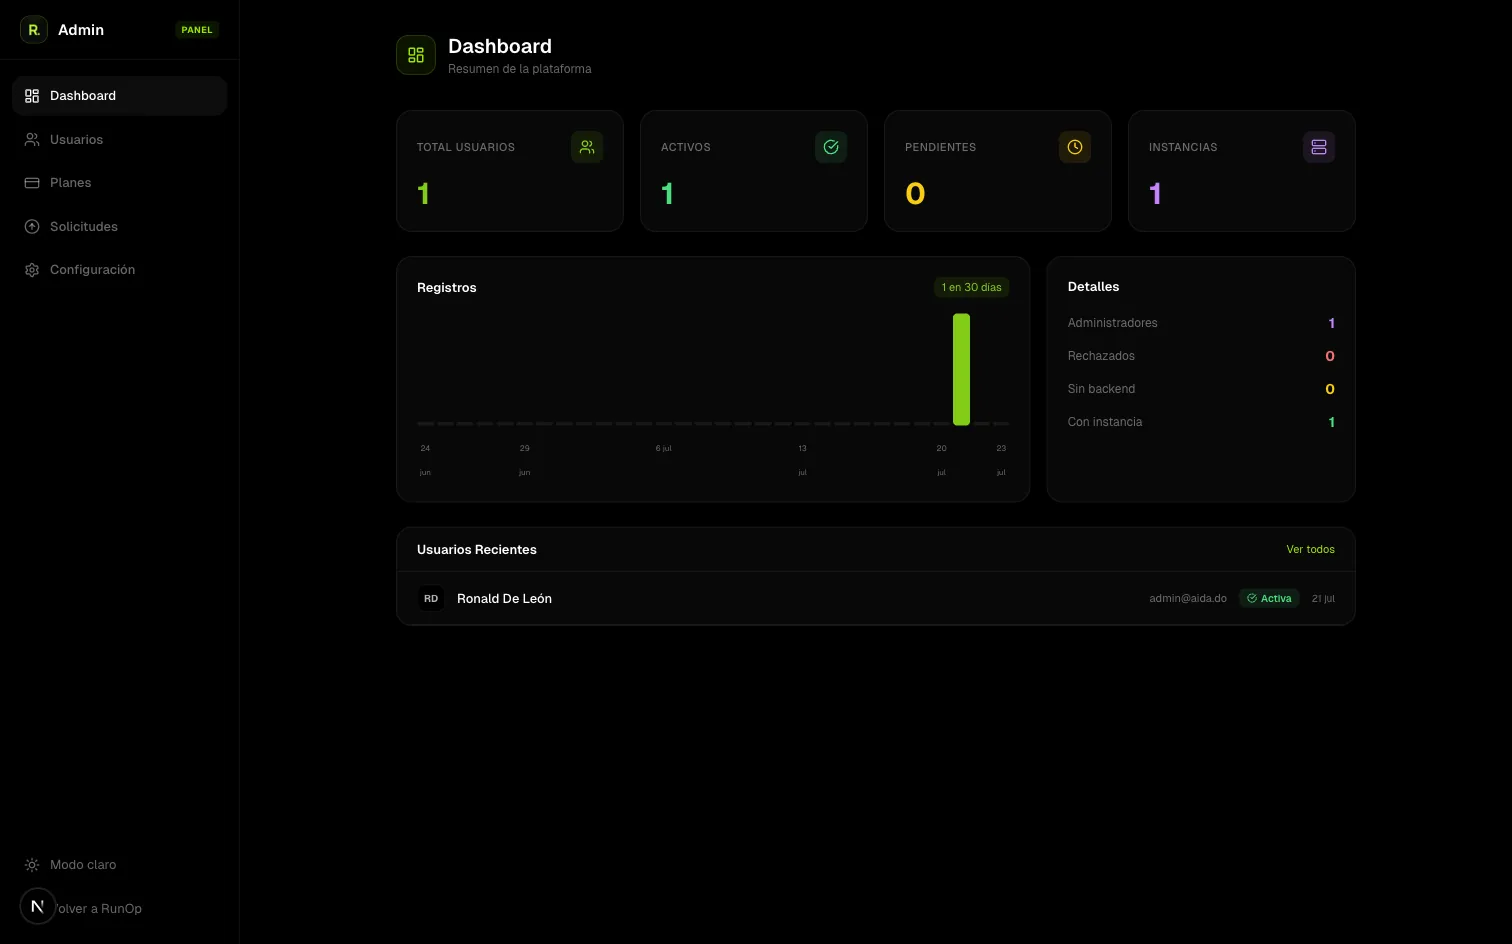The image size is (1512, 944).
Task: Click the 24 jun axis label
Action: [425, 460]
